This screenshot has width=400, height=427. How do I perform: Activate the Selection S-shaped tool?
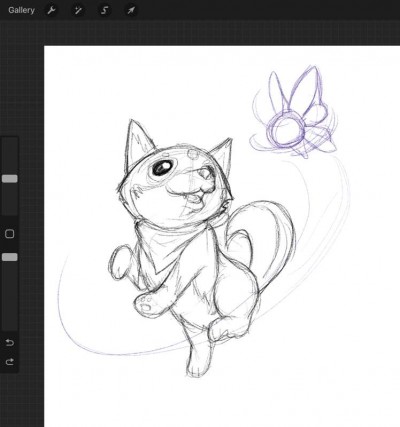coord(104,10)
